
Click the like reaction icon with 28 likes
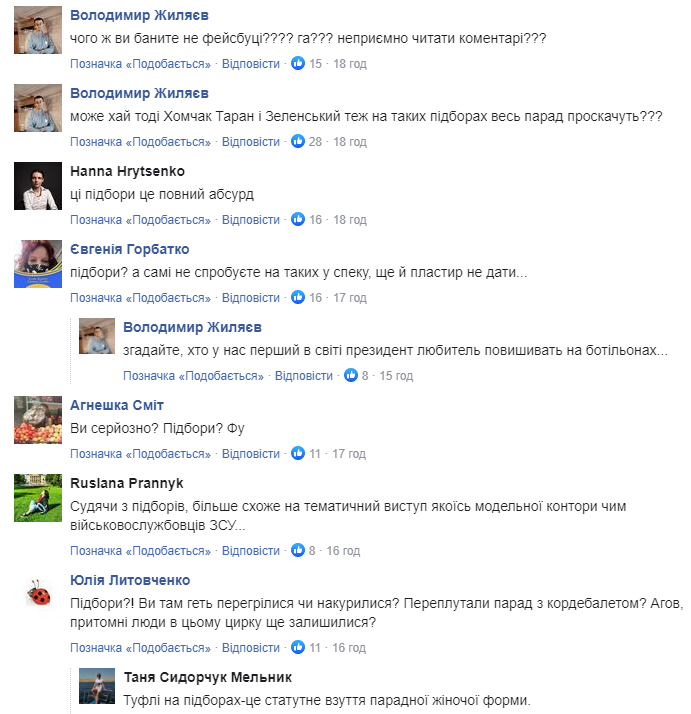[x=297, y=142]
